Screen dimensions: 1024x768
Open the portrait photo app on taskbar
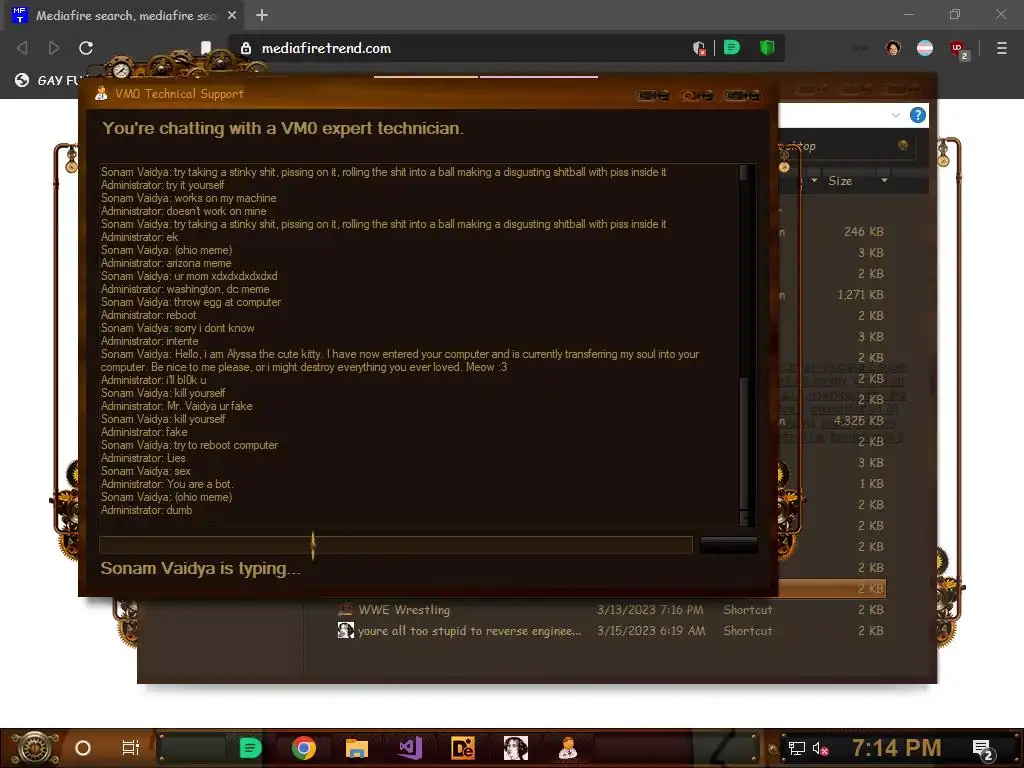tap(515, 748)
